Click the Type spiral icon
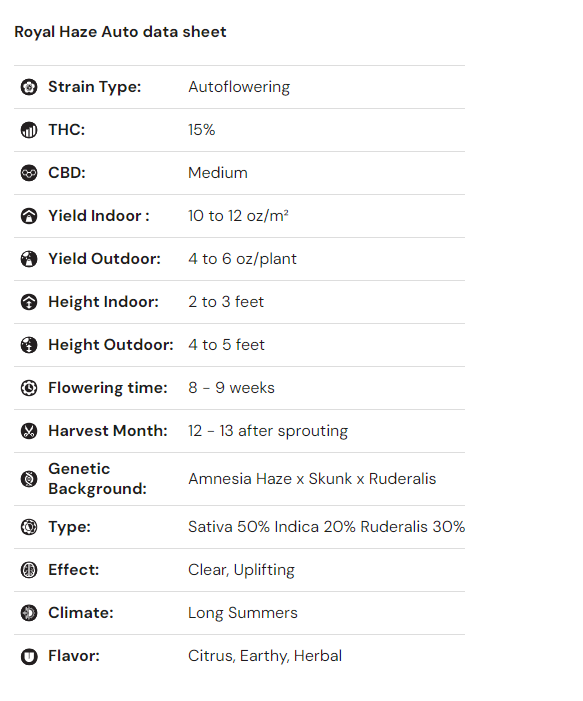Image resolution: width=583 pixels, height=701 pixels. [29, 527]
